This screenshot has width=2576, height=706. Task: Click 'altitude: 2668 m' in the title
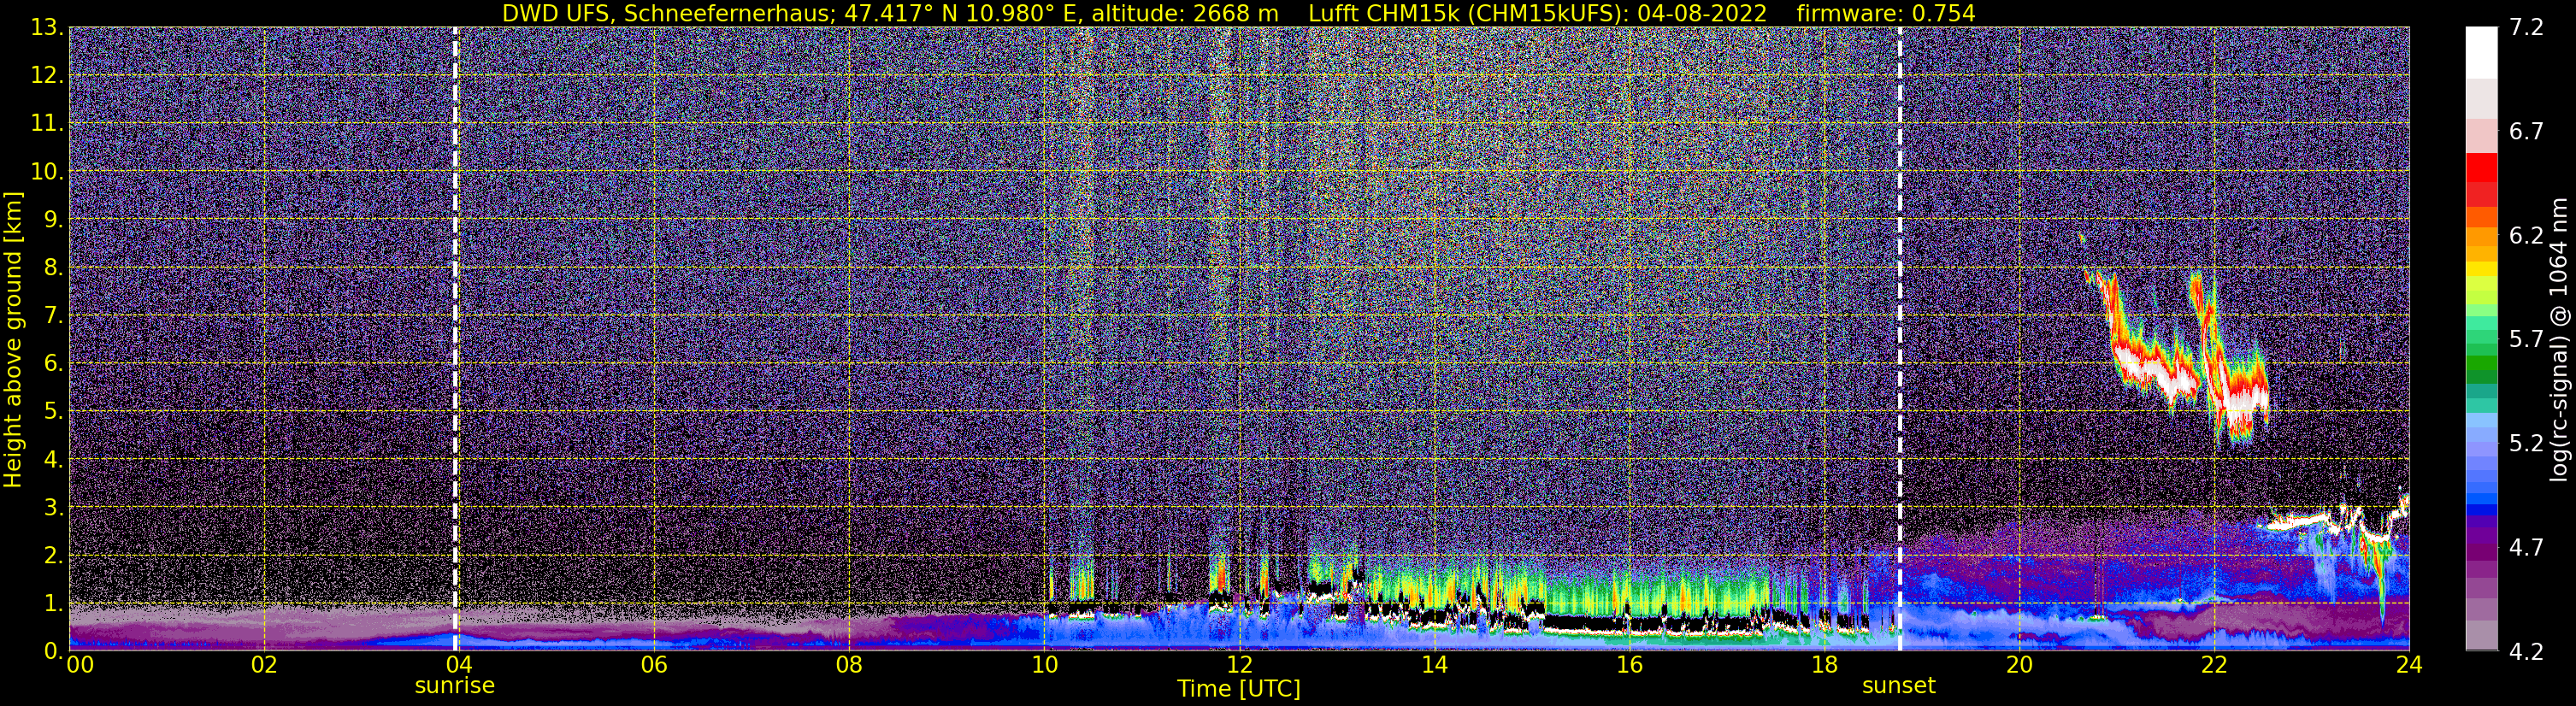coord(1184,14)
